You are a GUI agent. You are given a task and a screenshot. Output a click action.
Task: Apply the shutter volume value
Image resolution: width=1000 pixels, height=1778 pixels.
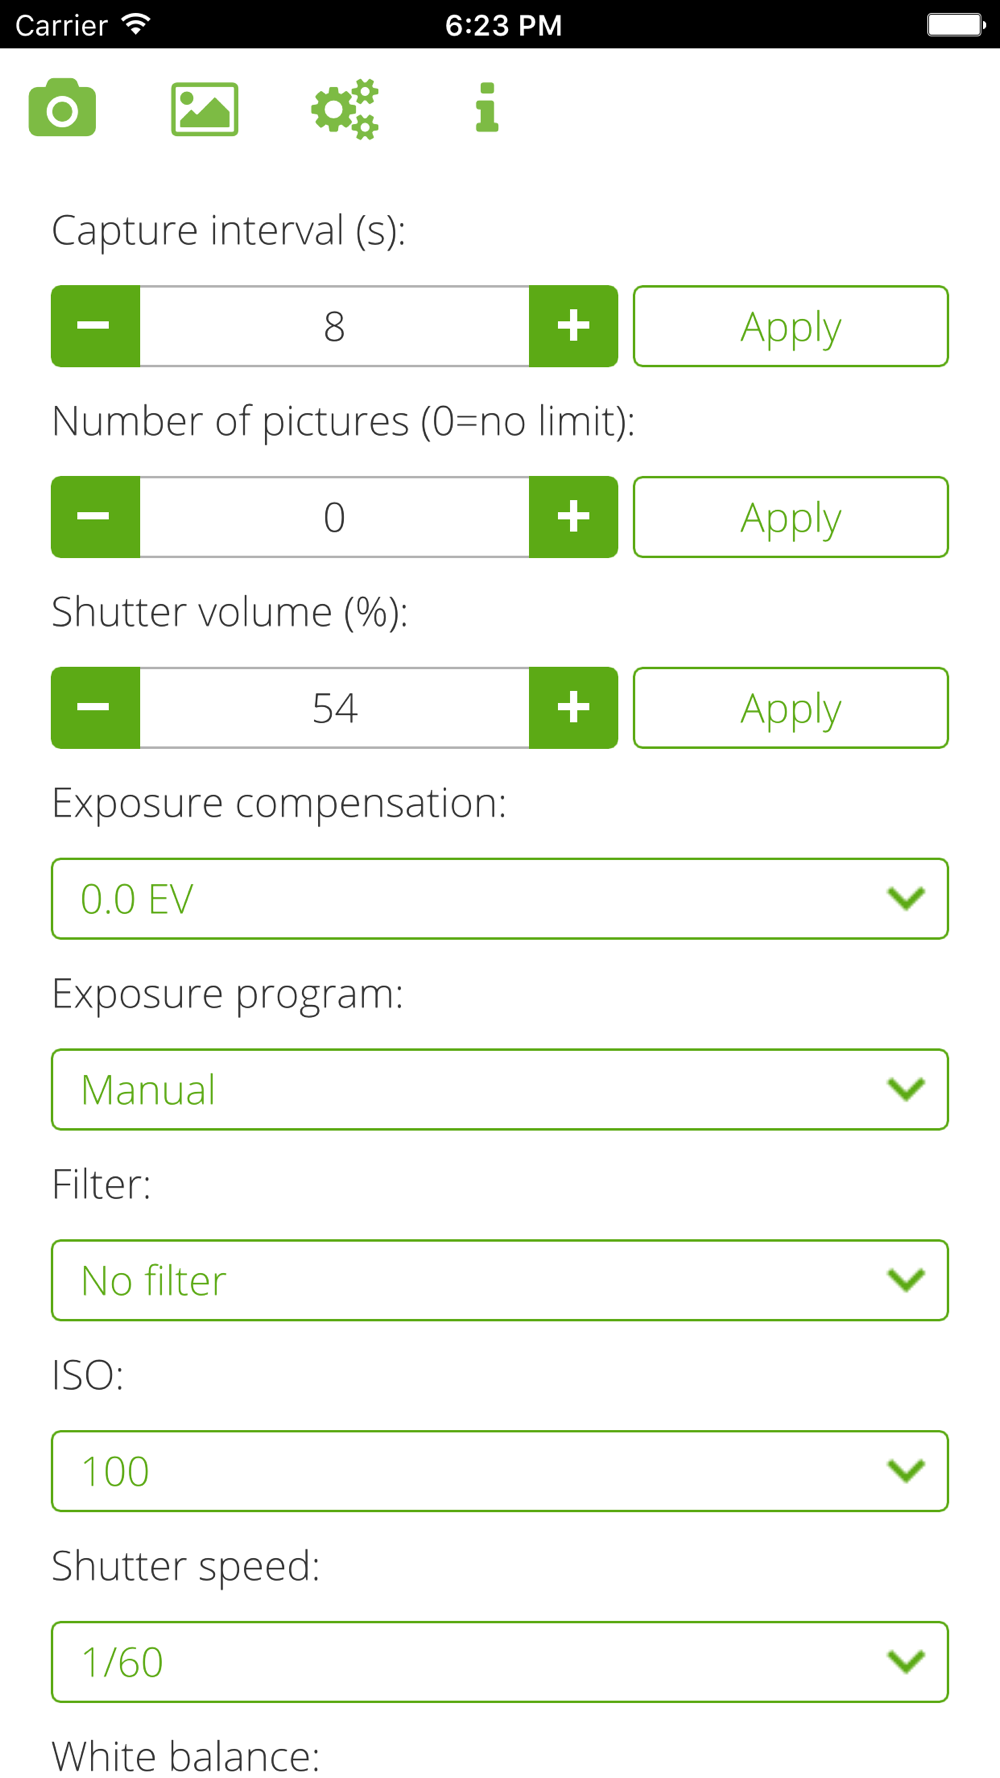click(791, 708)
